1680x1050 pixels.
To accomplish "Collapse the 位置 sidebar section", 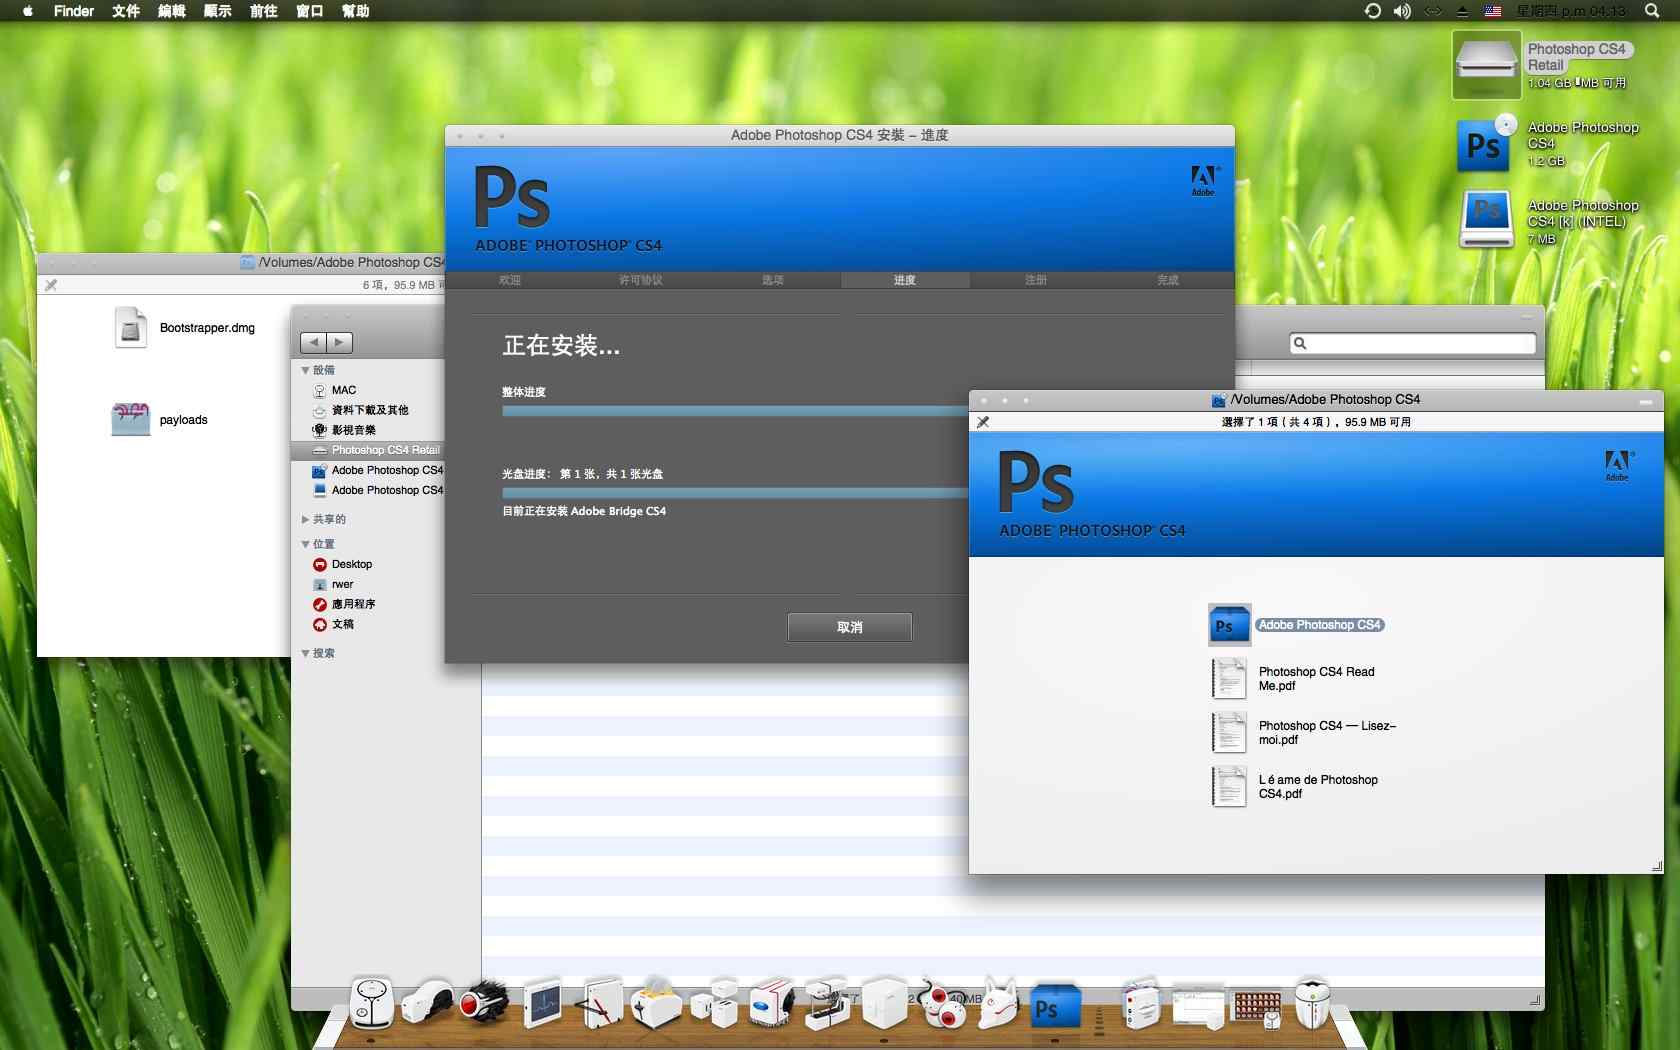I will 305,544.
